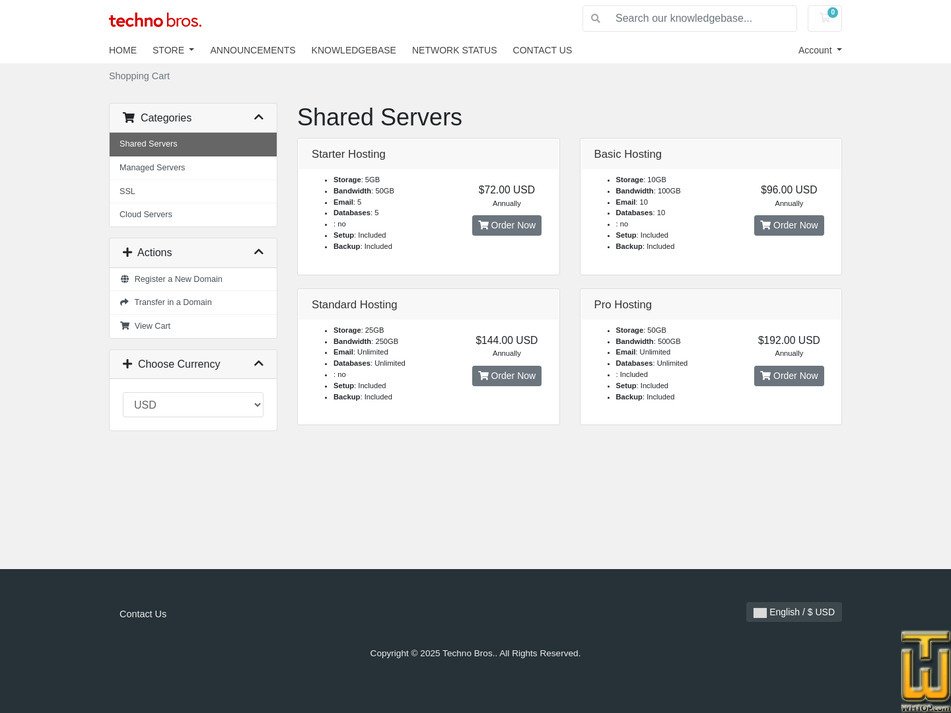Image resolution: width=951 pixels, height=713 pixels.
Task: Click the Transfer in a Domain arrow icon
Action: (125, 302)
